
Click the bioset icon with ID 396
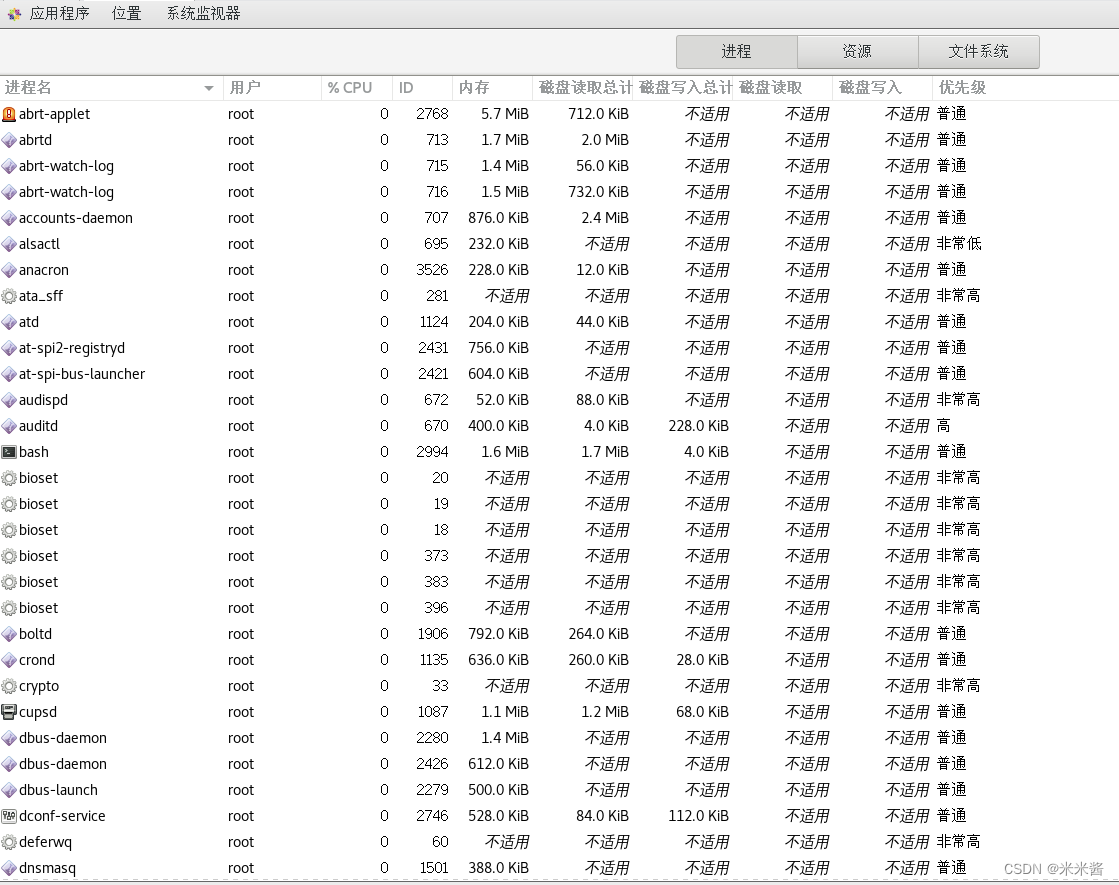tap(9, 608)
